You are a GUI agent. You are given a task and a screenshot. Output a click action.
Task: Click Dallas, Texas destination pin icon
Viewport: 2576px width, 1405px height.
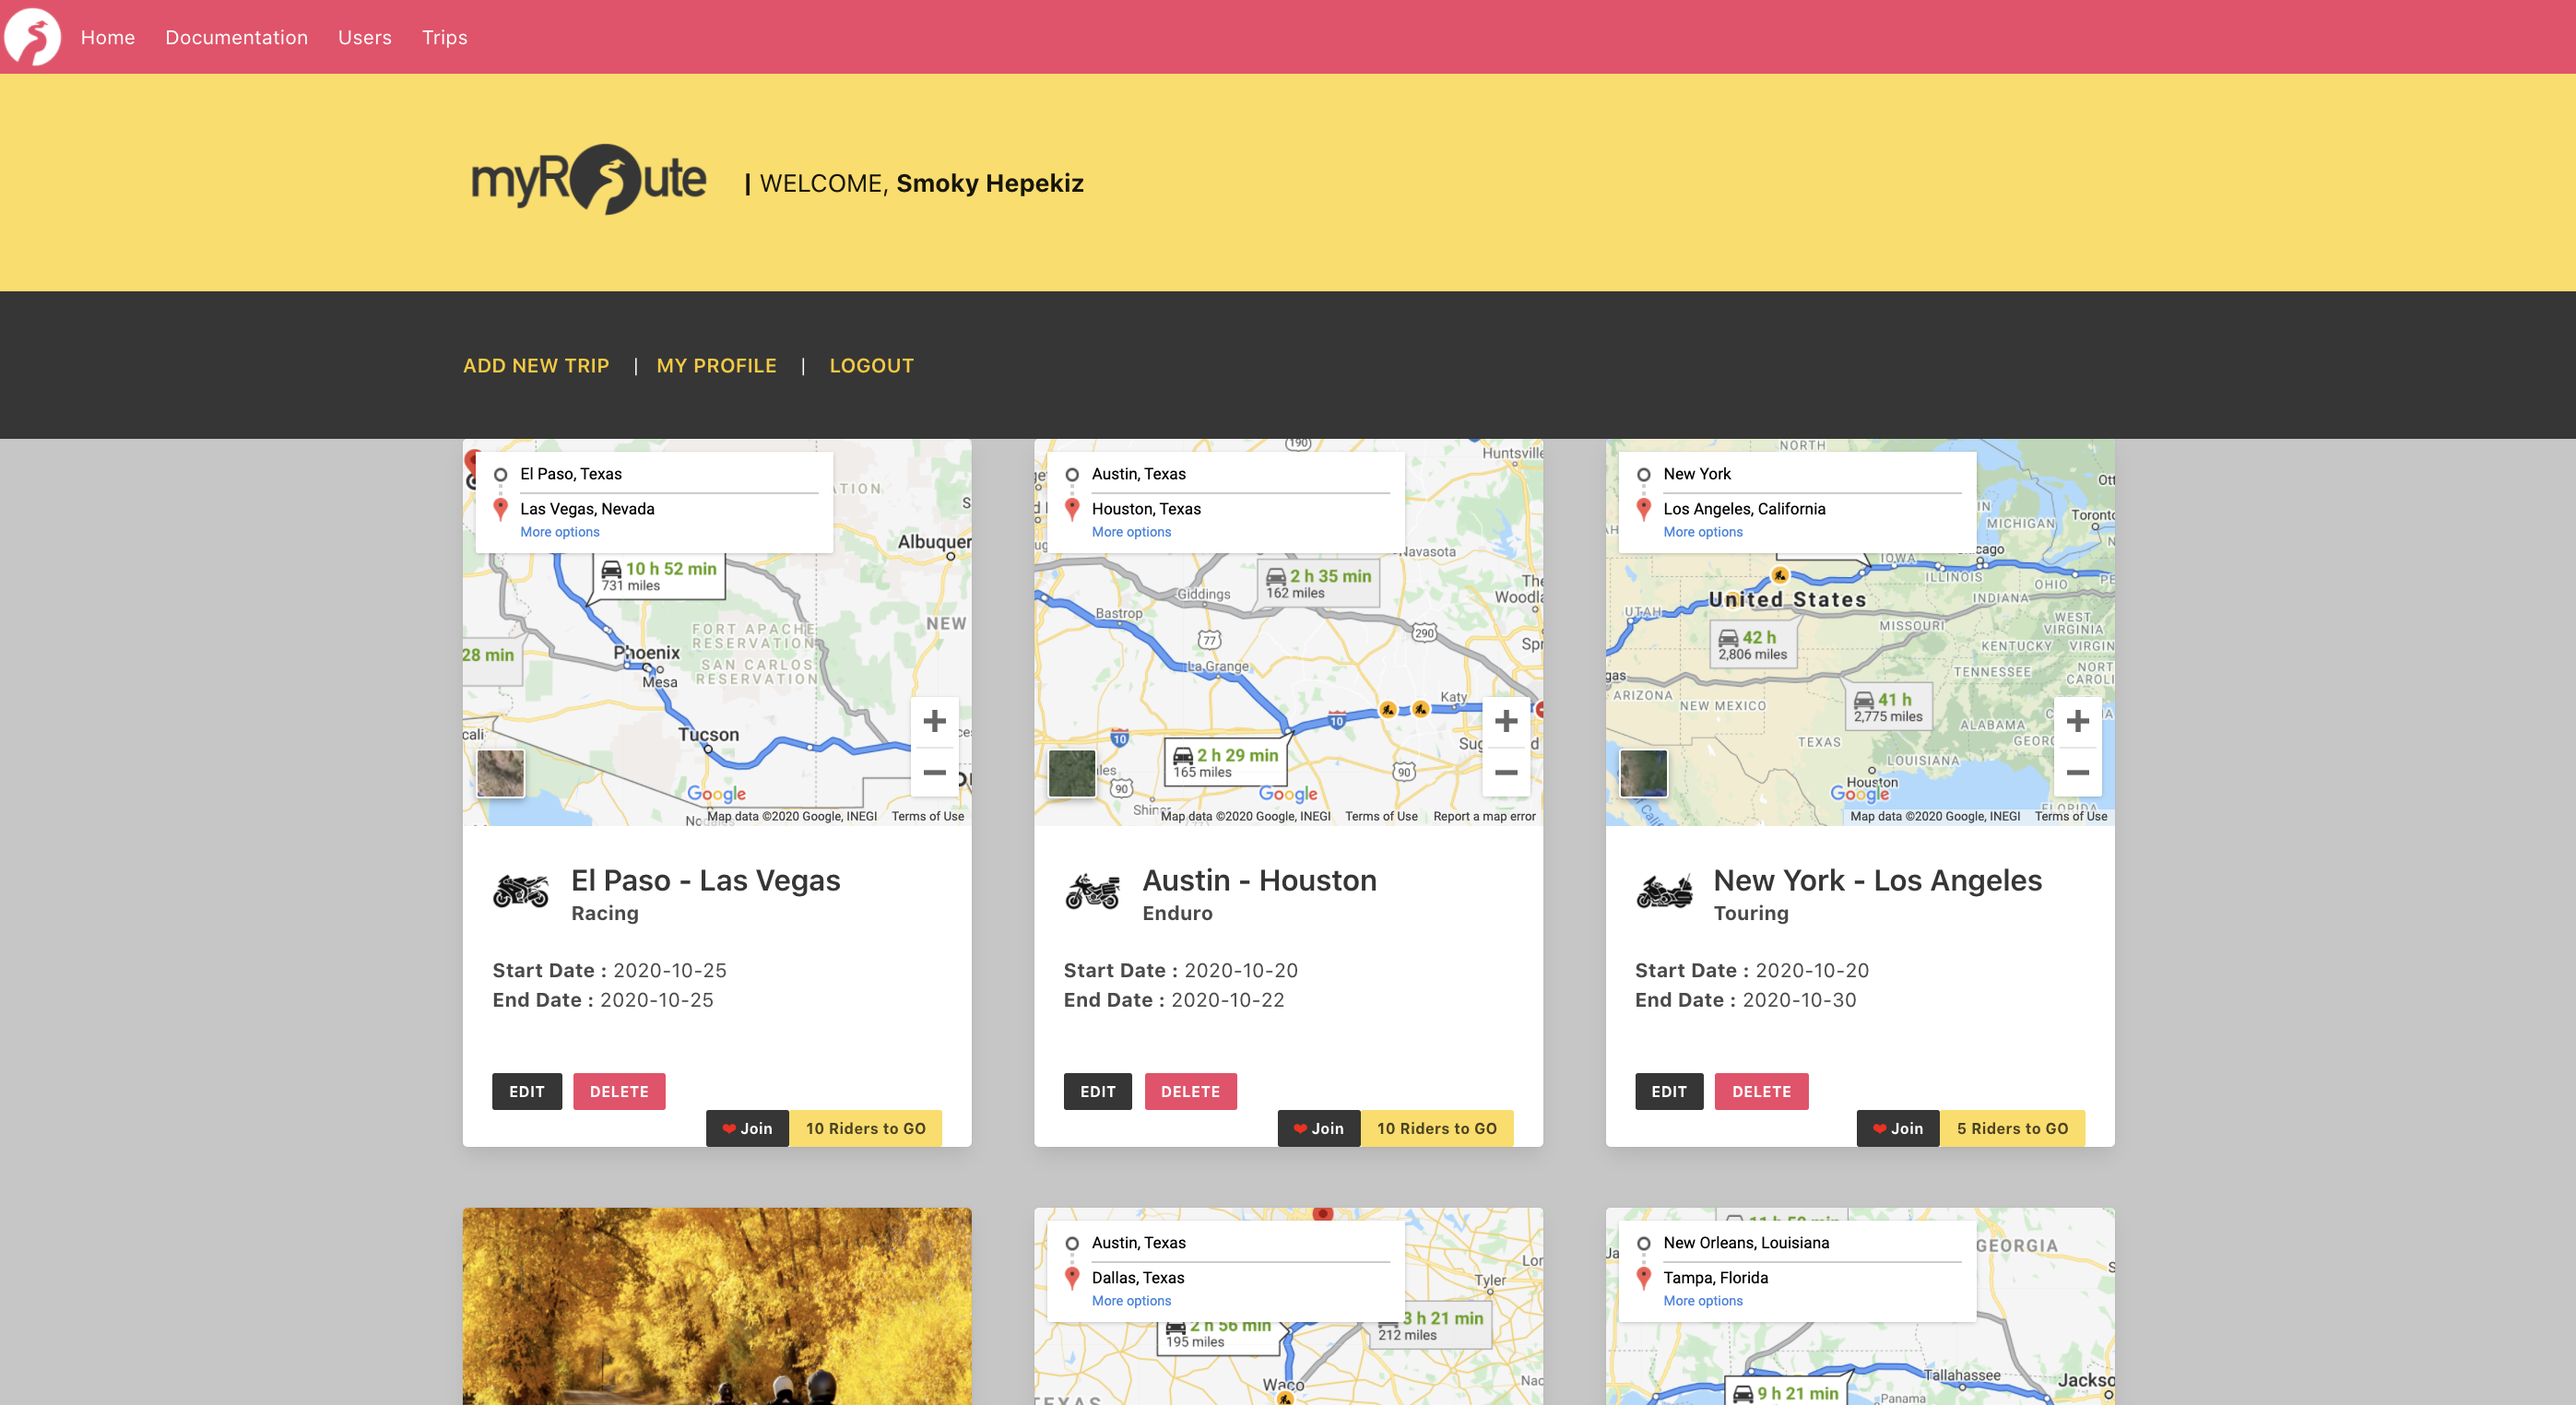tap(1072, 1278)
